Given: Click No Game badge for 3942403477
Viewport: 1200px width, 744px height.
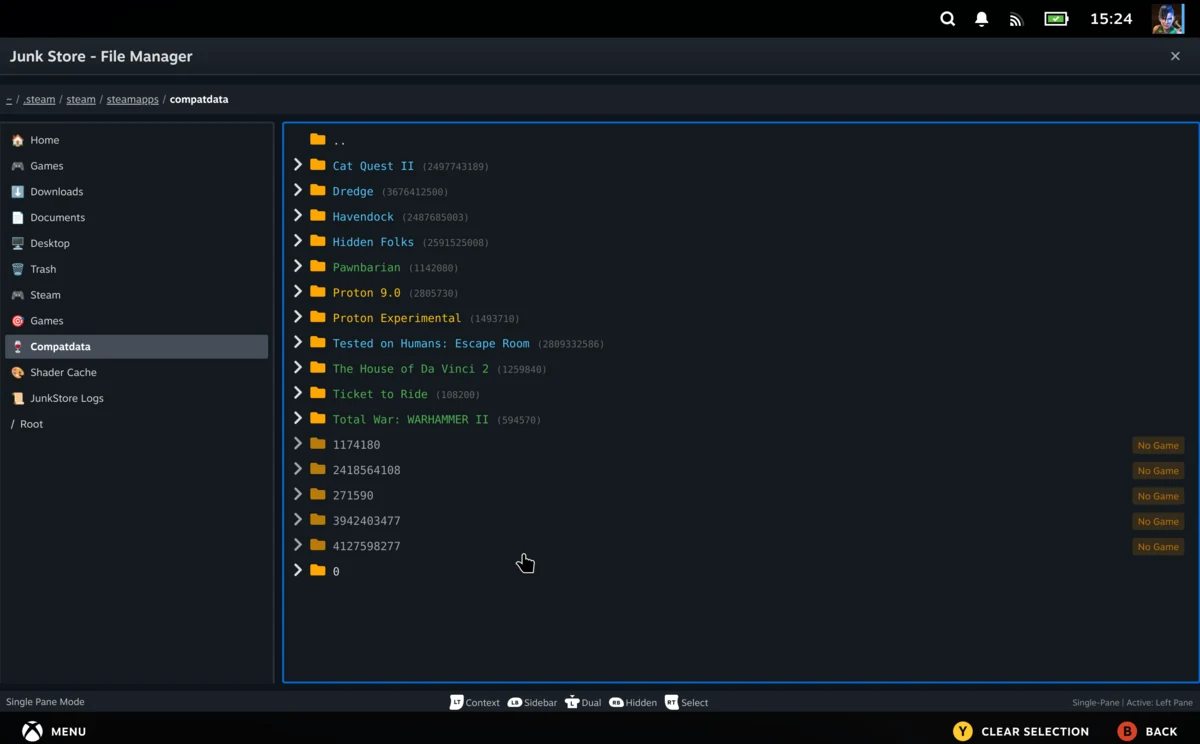Looking at the screenshot, I should tap(1158, 521).
